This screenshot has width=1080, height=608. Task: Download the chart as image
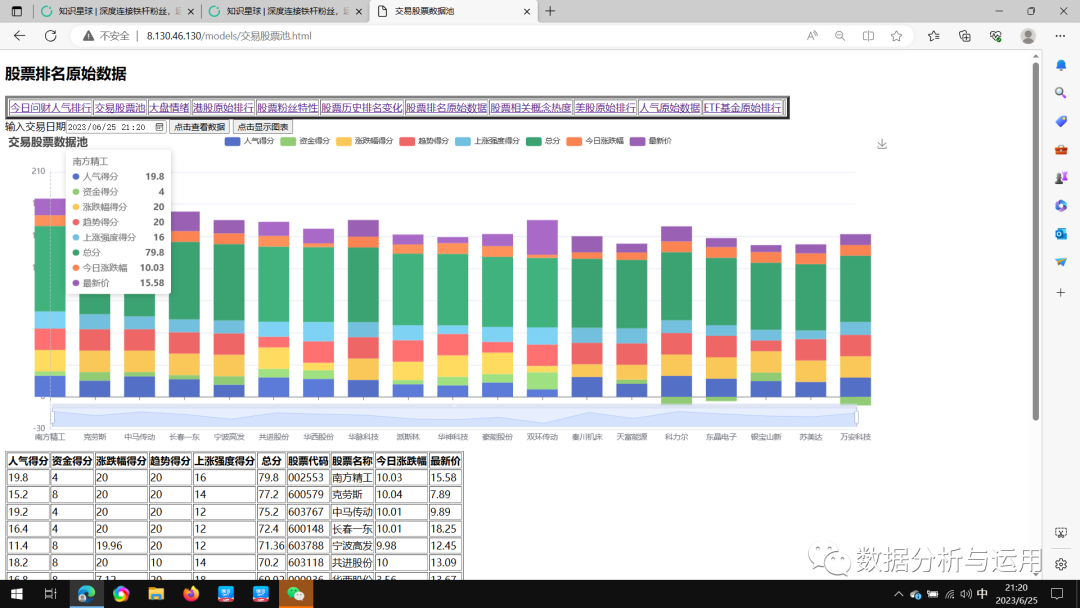click(882, 144)
